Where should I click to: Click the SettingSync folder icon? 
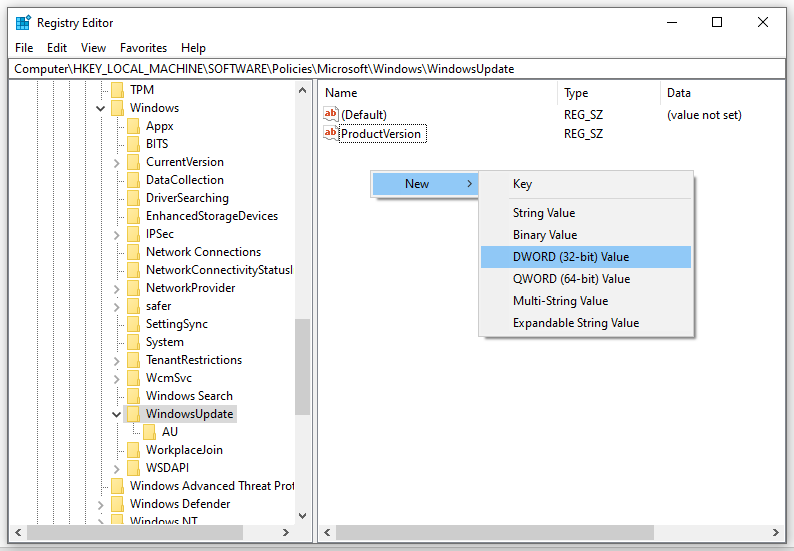[134, 324]
